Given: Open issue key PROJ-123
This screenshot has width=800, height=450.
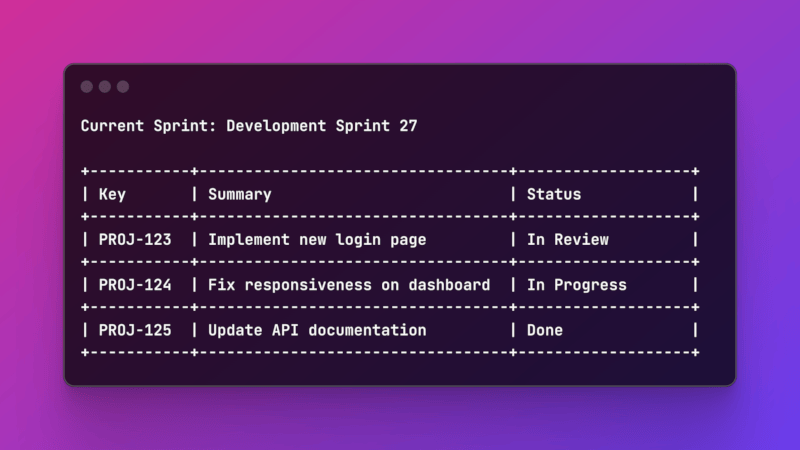Looking at the screenshot, I should [x=135, y=239].
